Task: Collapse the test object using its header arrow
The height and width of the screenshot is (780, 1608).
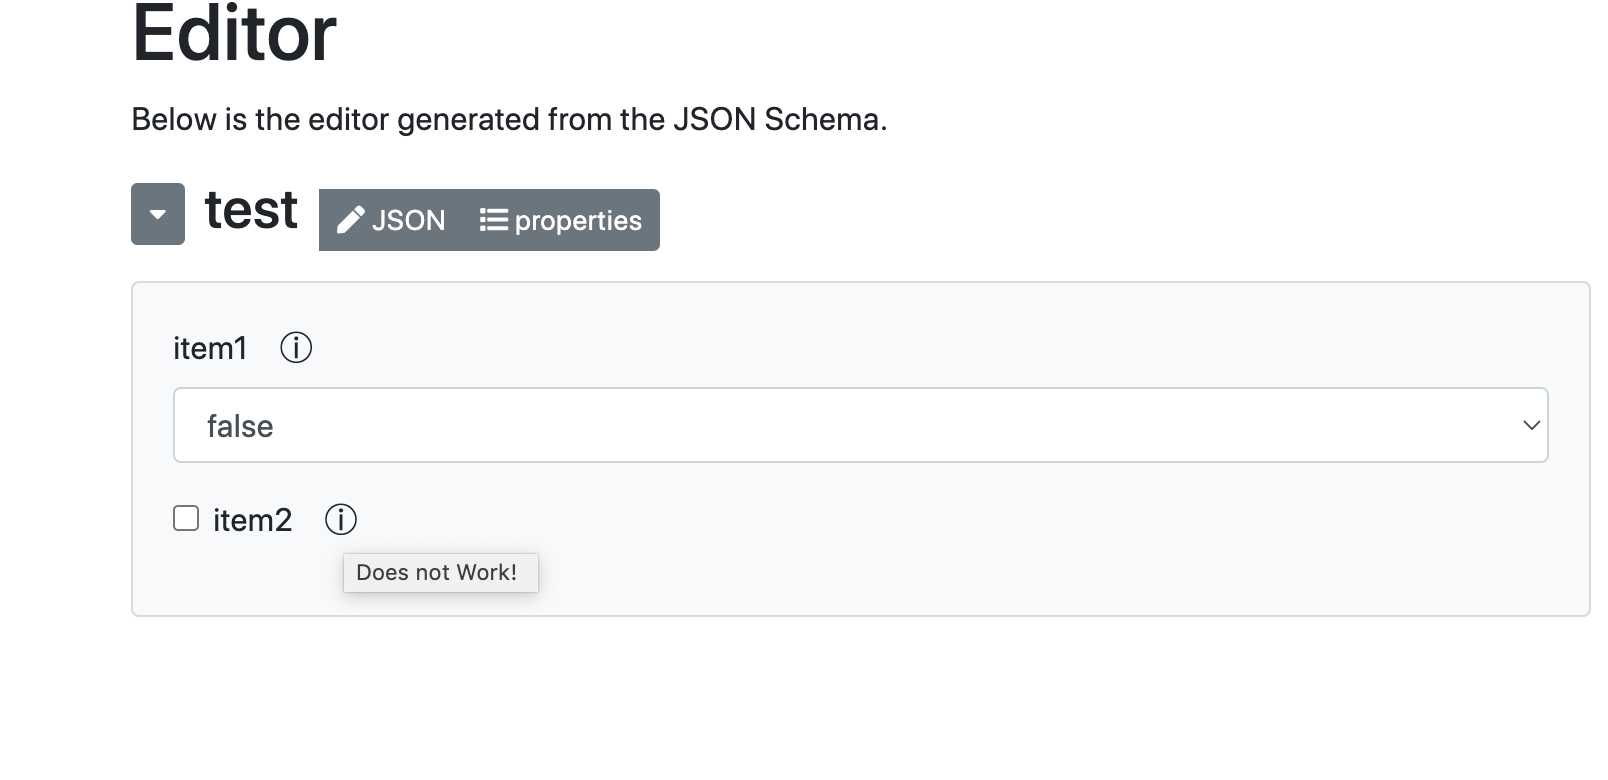Action: click(157, 213)
